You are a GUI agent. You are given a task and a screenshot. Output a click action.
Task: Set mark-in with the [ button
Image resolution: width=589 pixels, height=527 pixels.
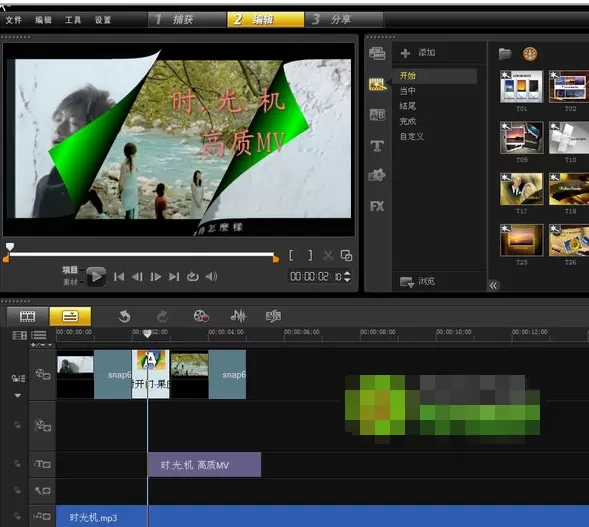[x=291, y=255]
